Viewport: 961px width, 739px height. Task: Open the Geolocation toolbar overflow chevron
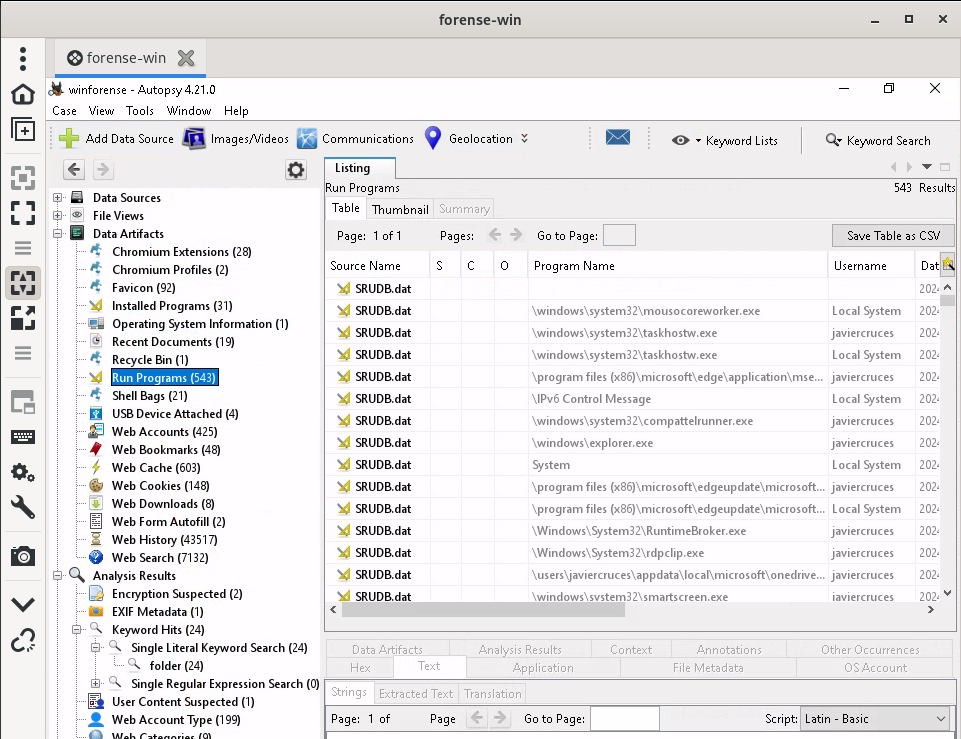(525, 138)
